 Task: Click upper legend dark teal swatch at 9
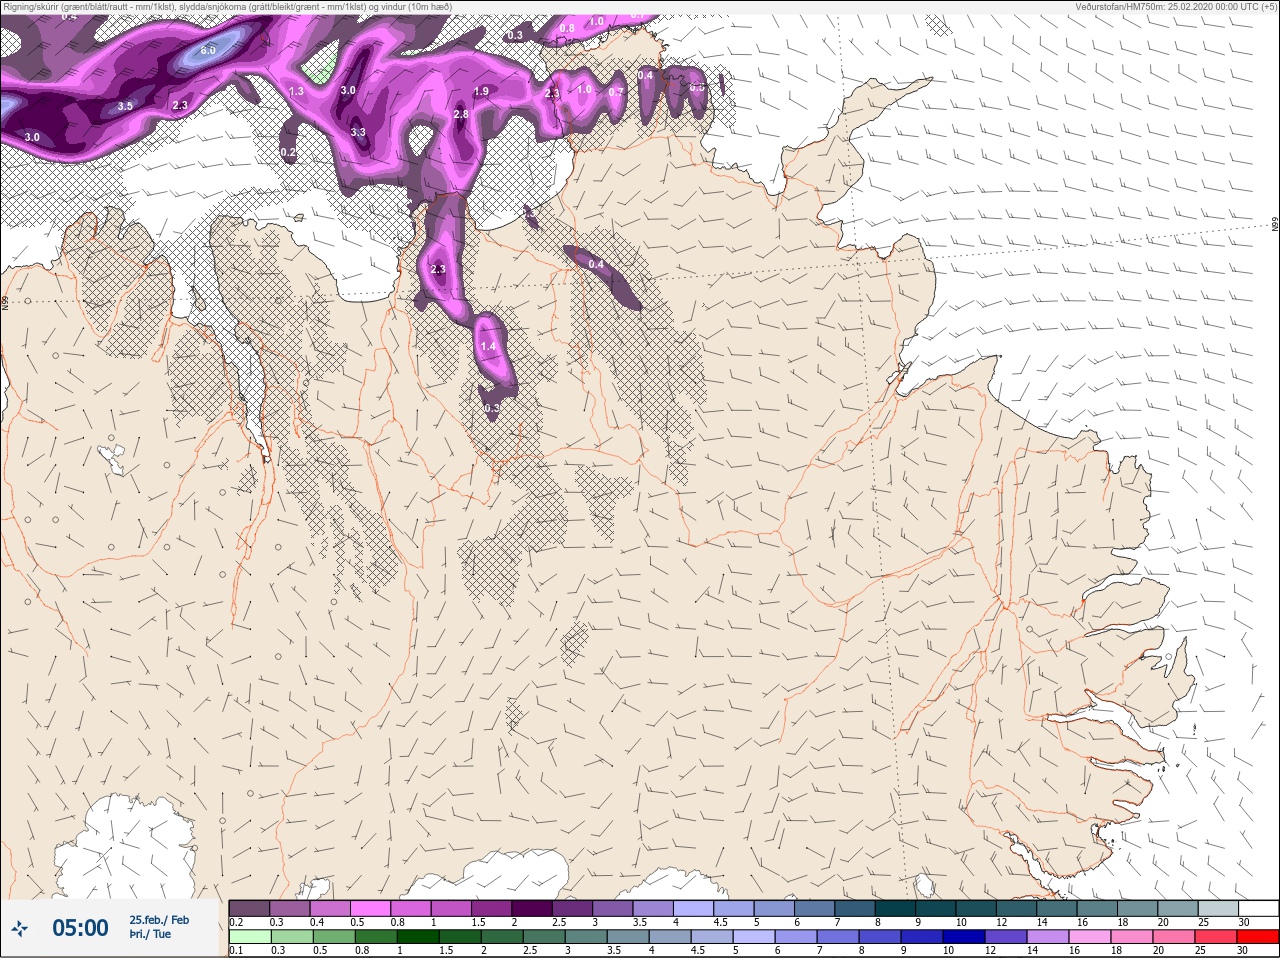936,908
